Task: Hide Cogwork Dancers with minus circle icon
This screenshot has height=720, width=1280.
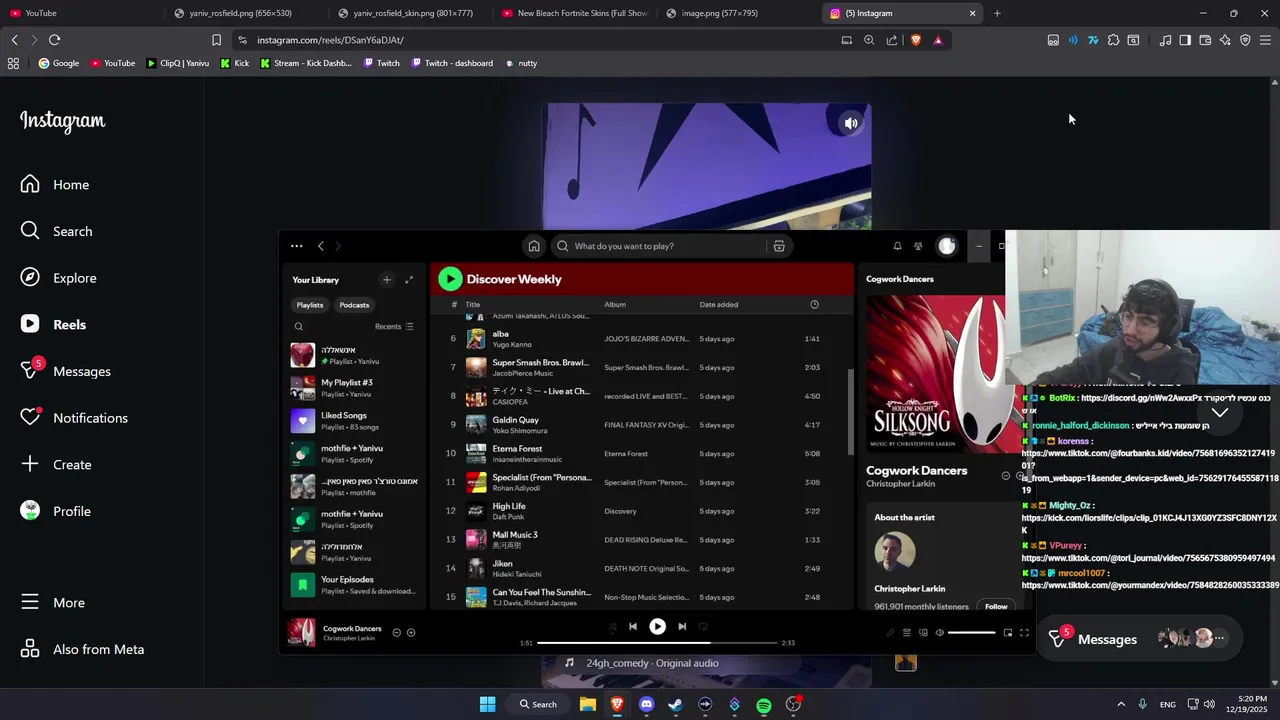Action: coord(396,633)
